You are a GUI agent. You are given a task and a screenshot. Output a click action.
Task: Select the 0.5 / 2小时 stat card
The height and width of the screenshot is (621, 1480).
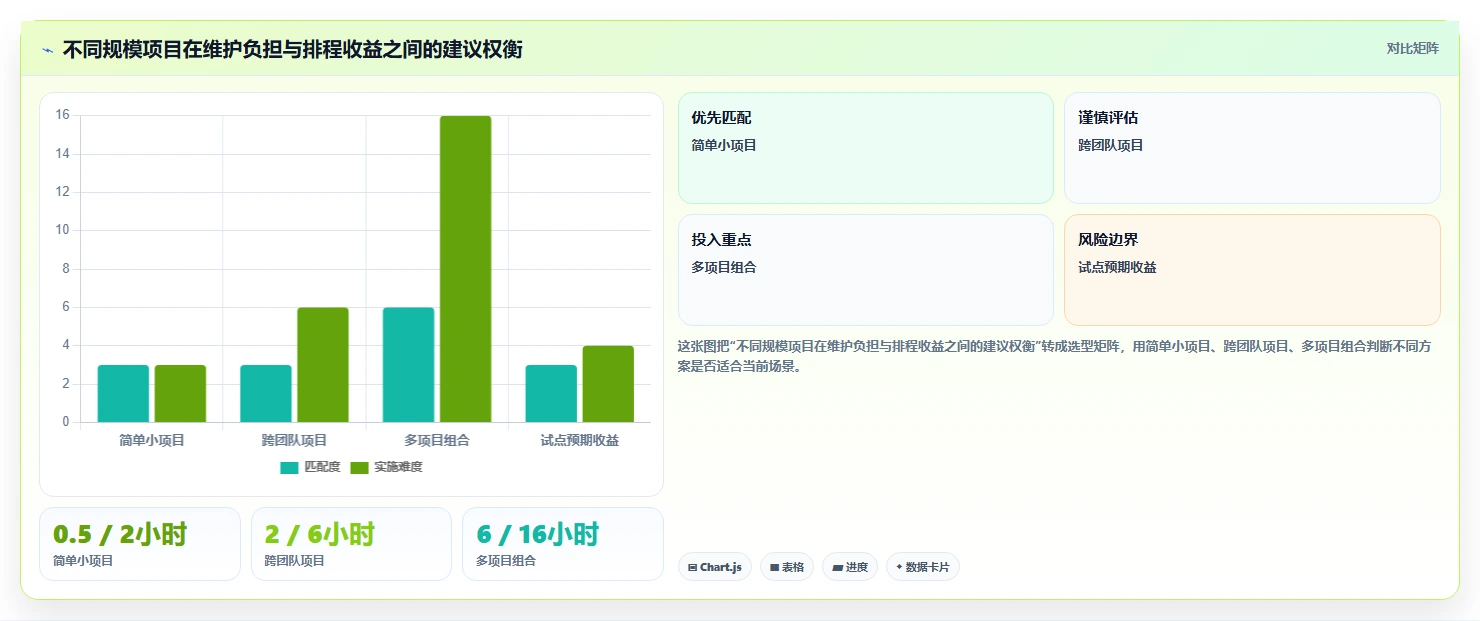[140, 544]
